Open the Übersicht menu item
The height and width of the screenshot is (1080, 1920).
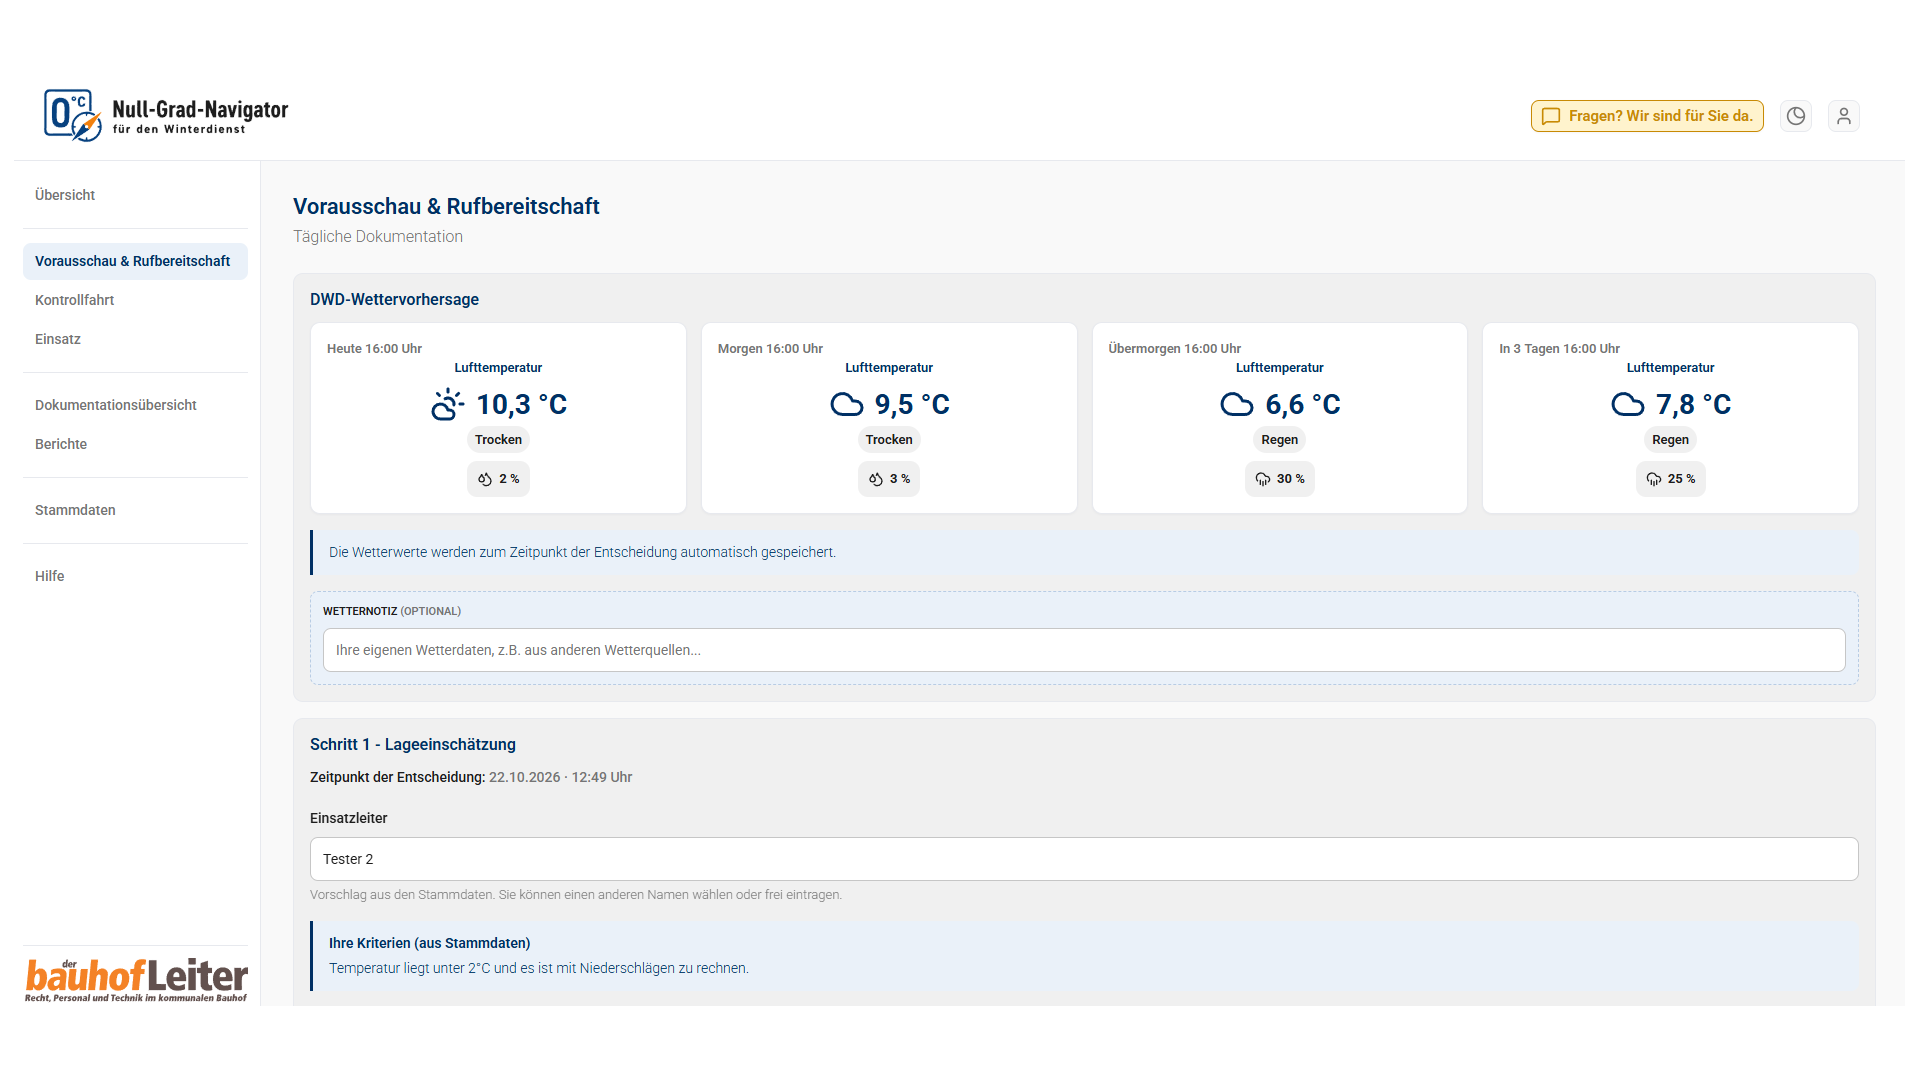pyautogui.click(x=135, y=195)
